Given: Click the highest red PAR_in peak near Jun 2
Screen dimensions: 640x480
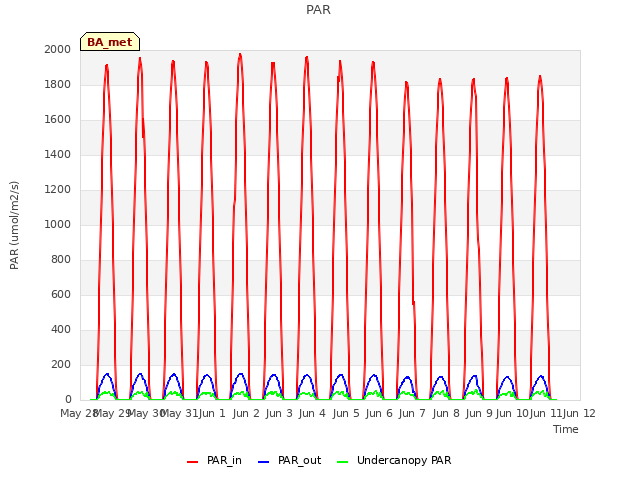Looking at the screenshot, I should point(240,54).
